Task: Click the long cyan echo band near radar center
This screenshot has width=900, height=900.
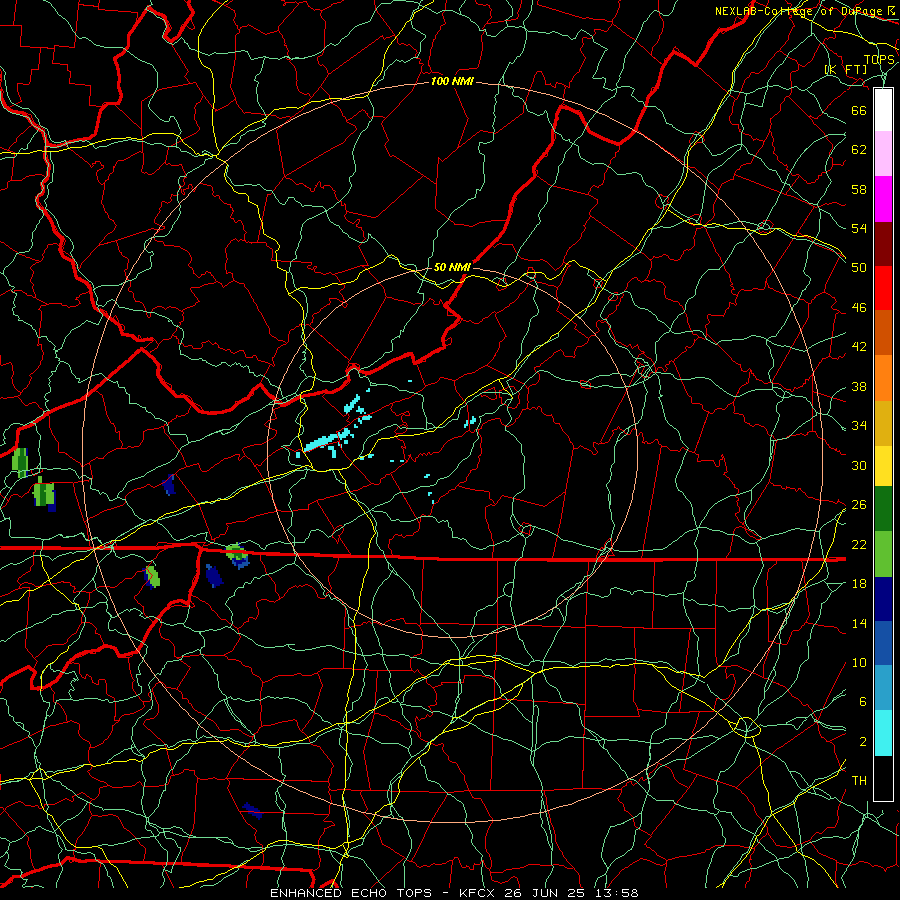Action: click(x=327, y=442)
